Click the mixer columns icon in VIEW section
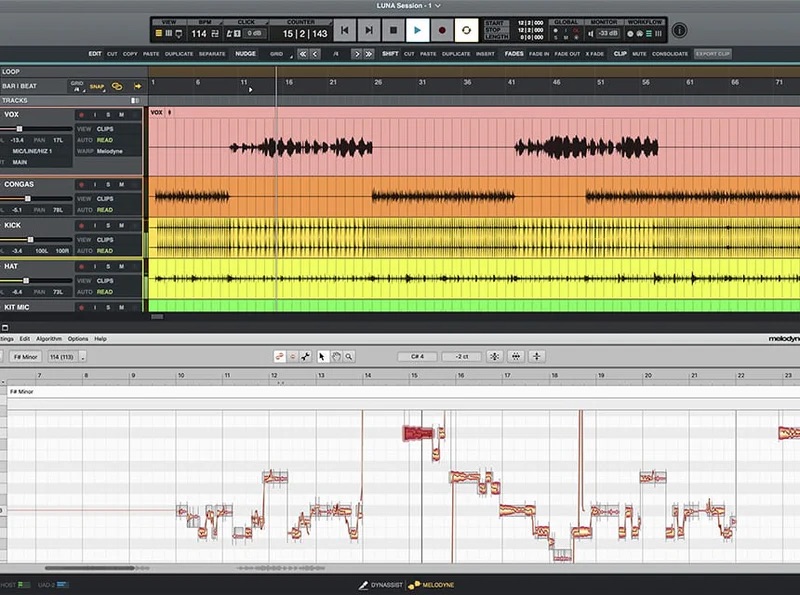The height and width of the screenshot is (595, 800). [x=168, y=33]
